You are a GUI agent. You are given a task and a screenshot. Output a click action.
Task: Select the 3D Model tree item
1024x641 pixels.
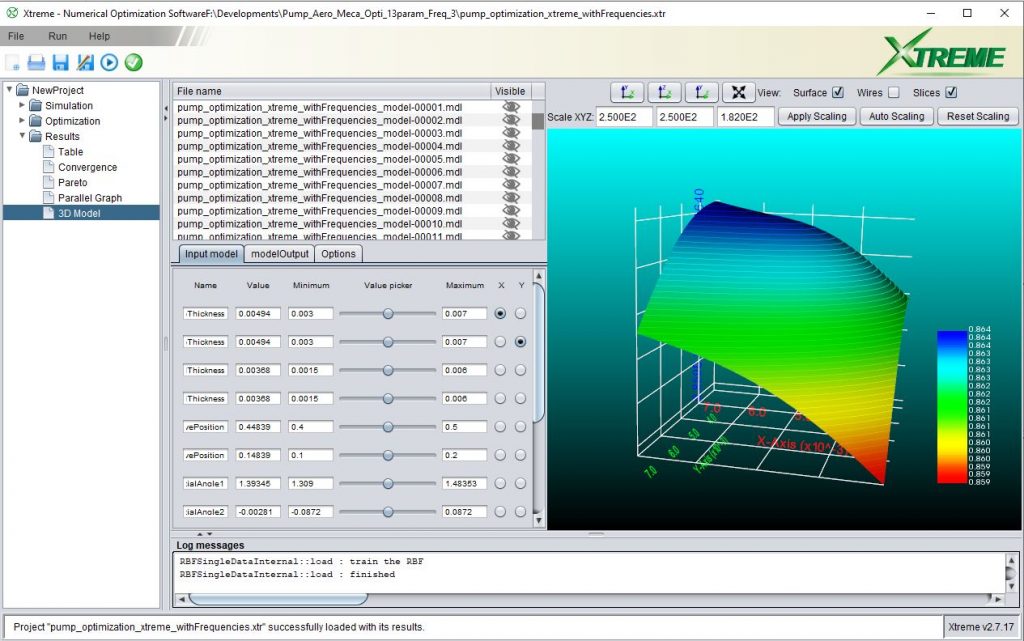79,213
